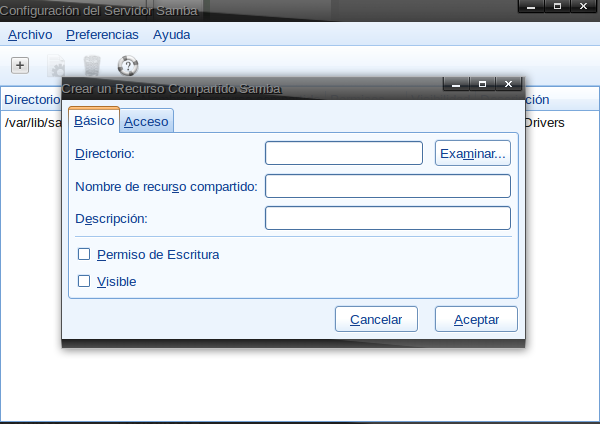Image resolution: width=600 pixels, height=424 pixels.
Task: Open share properties document gear icon
Action: tap(56, 66)
